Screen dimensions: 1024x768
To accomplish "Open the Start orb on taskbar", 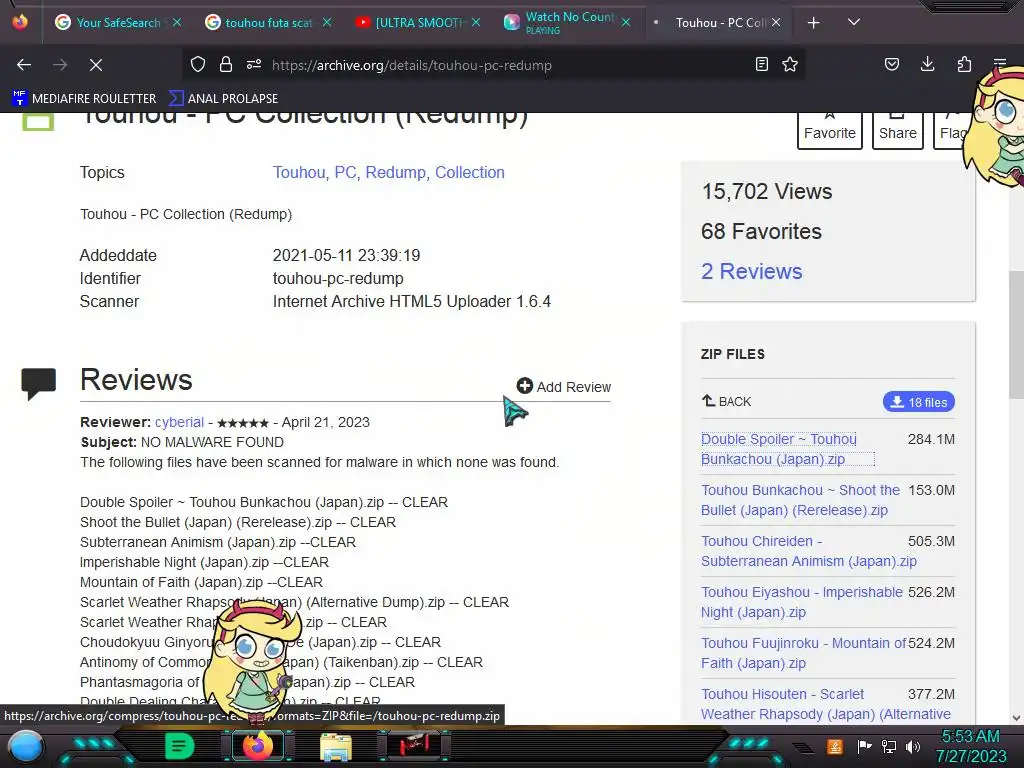I will (x=26, y=746).
